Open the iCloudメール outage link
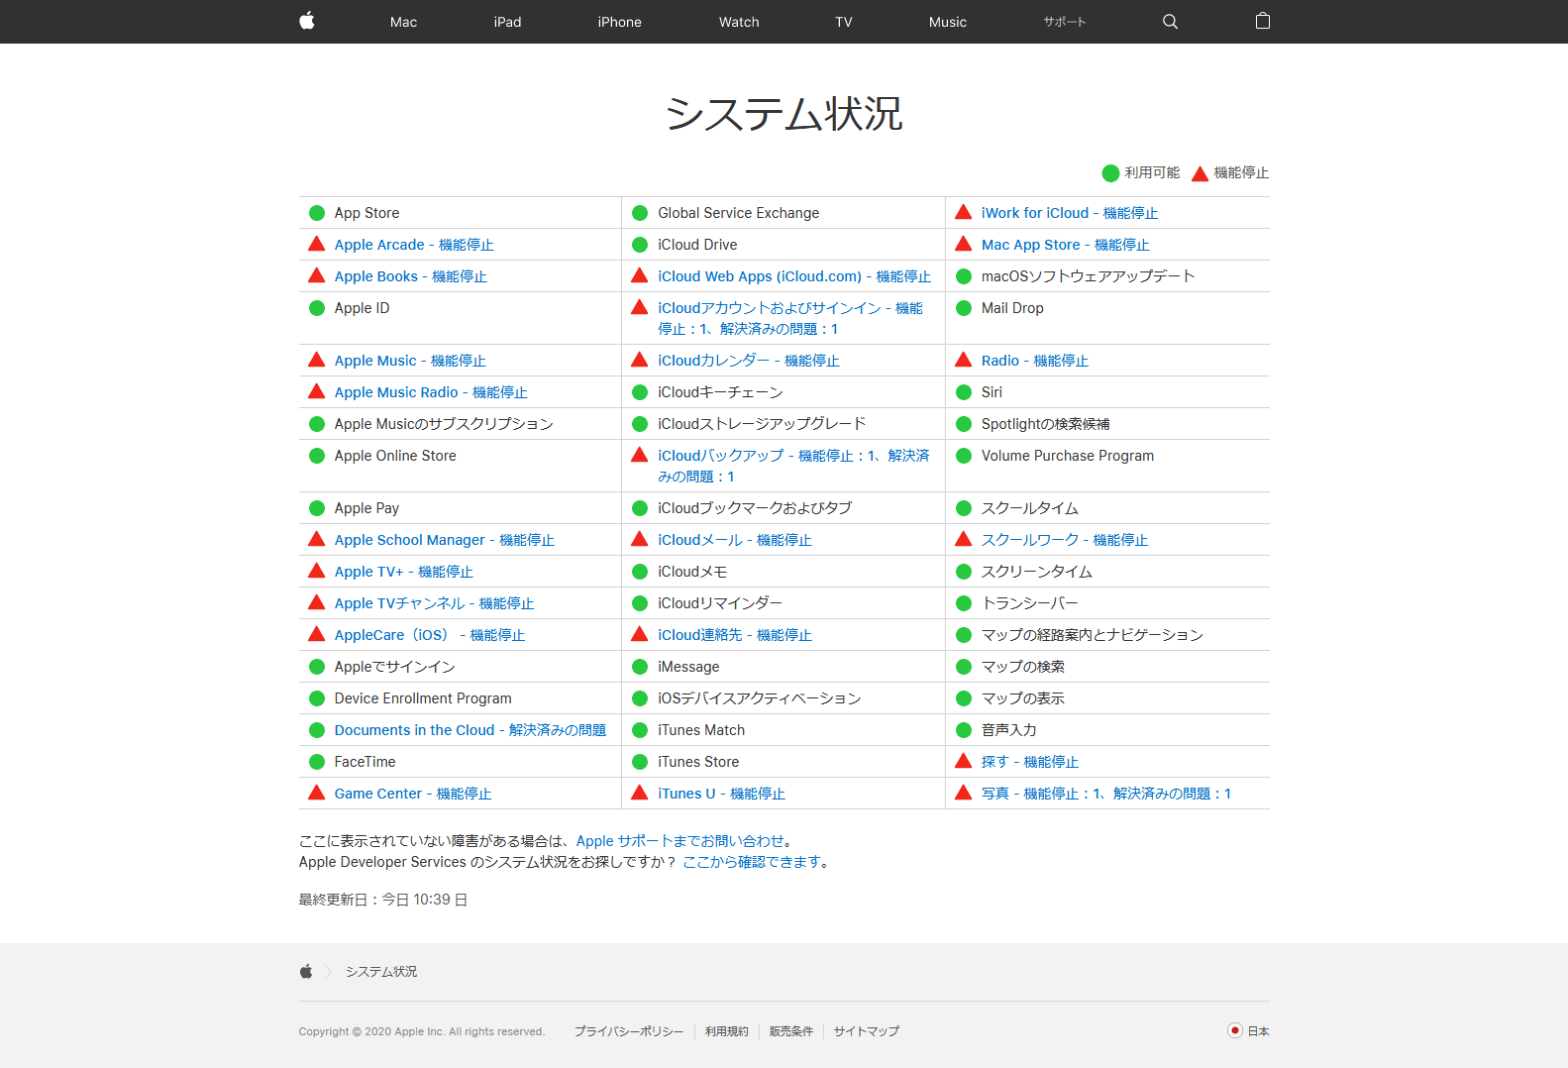 735,540
